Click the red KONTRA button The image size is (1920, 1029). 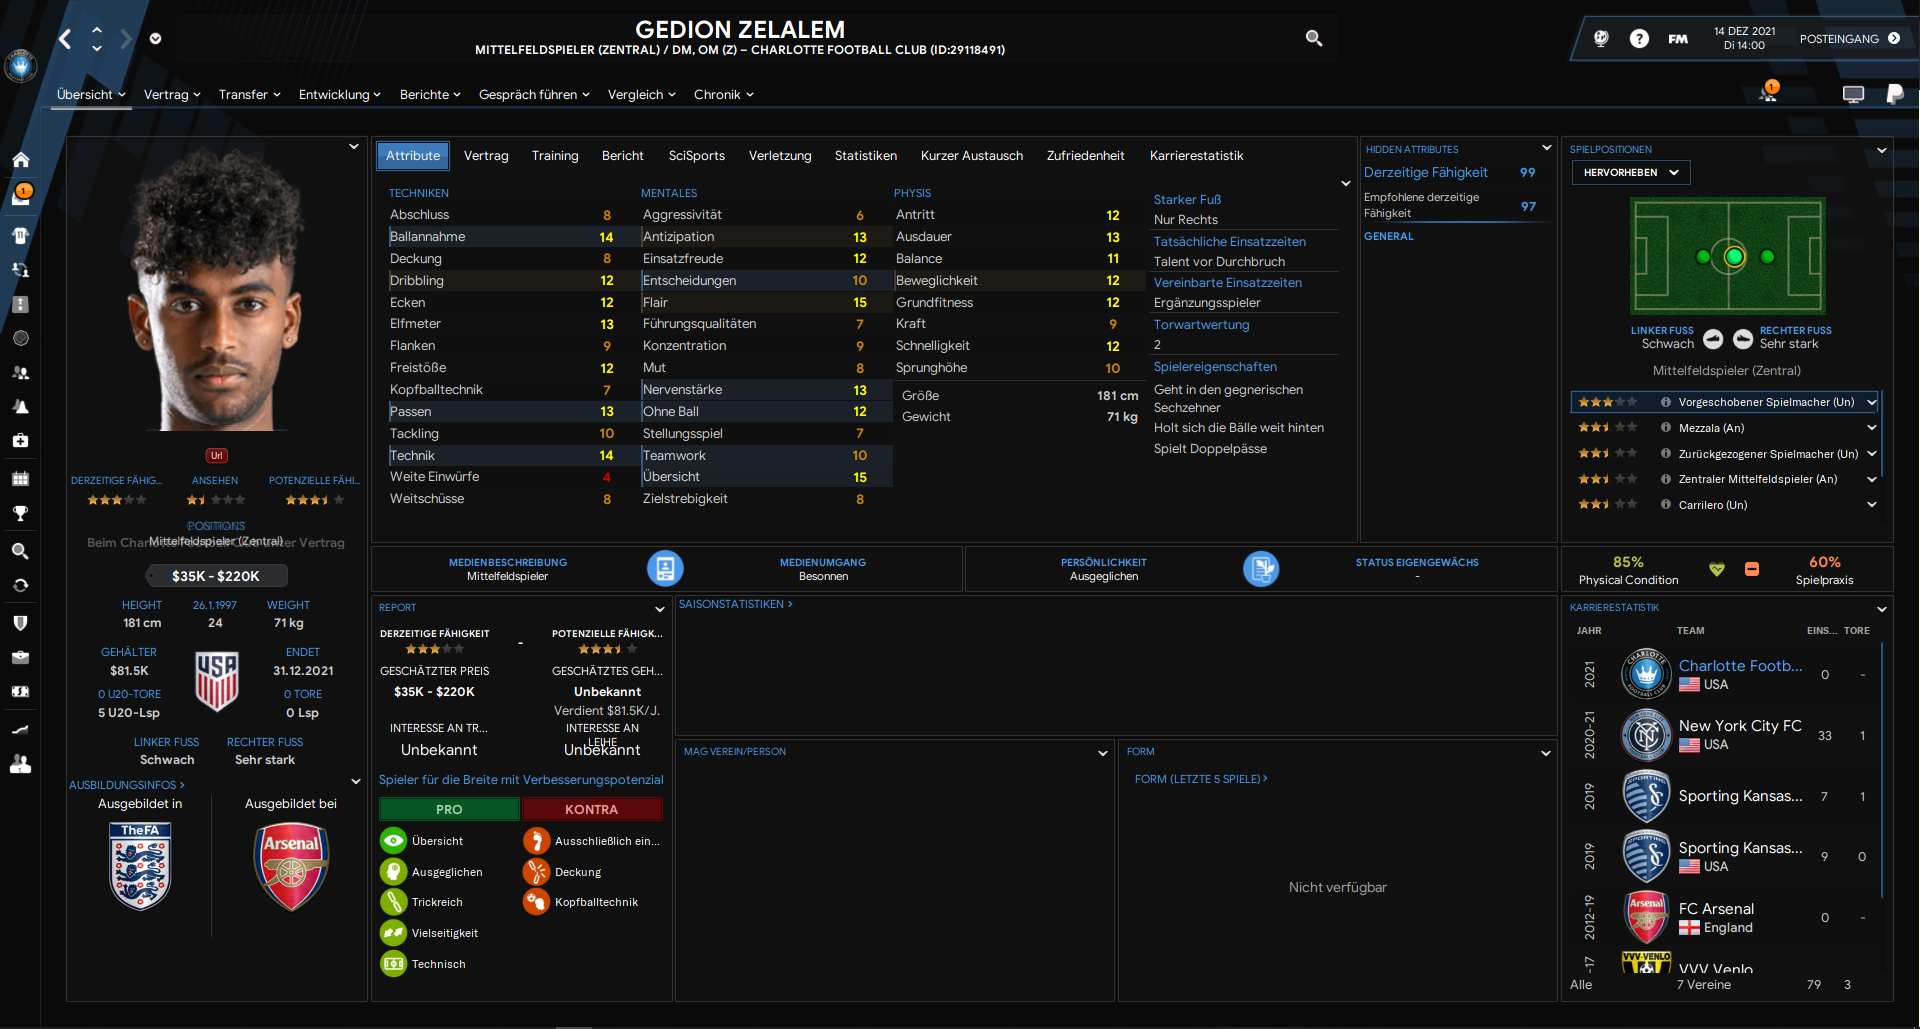coord(592,809)
